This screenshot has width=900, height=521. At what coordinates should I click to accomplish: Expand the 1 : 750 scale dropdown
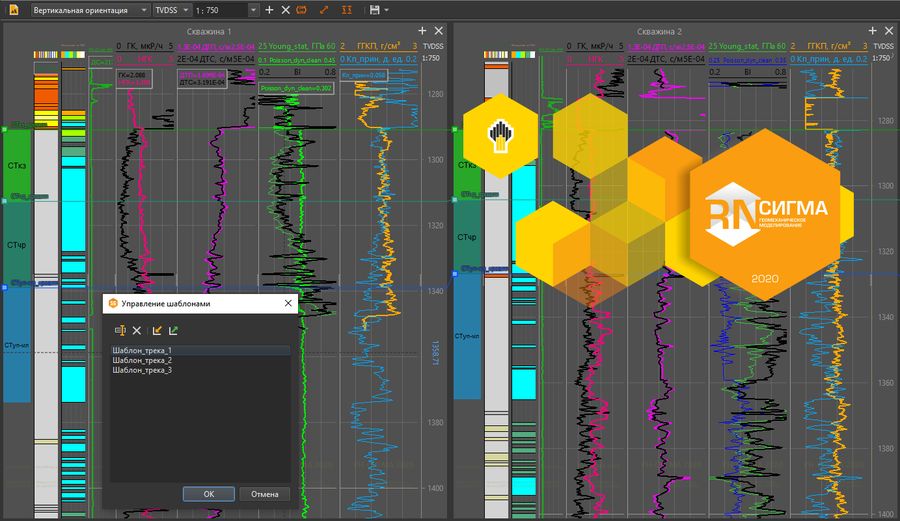click(x=254, y=9)
